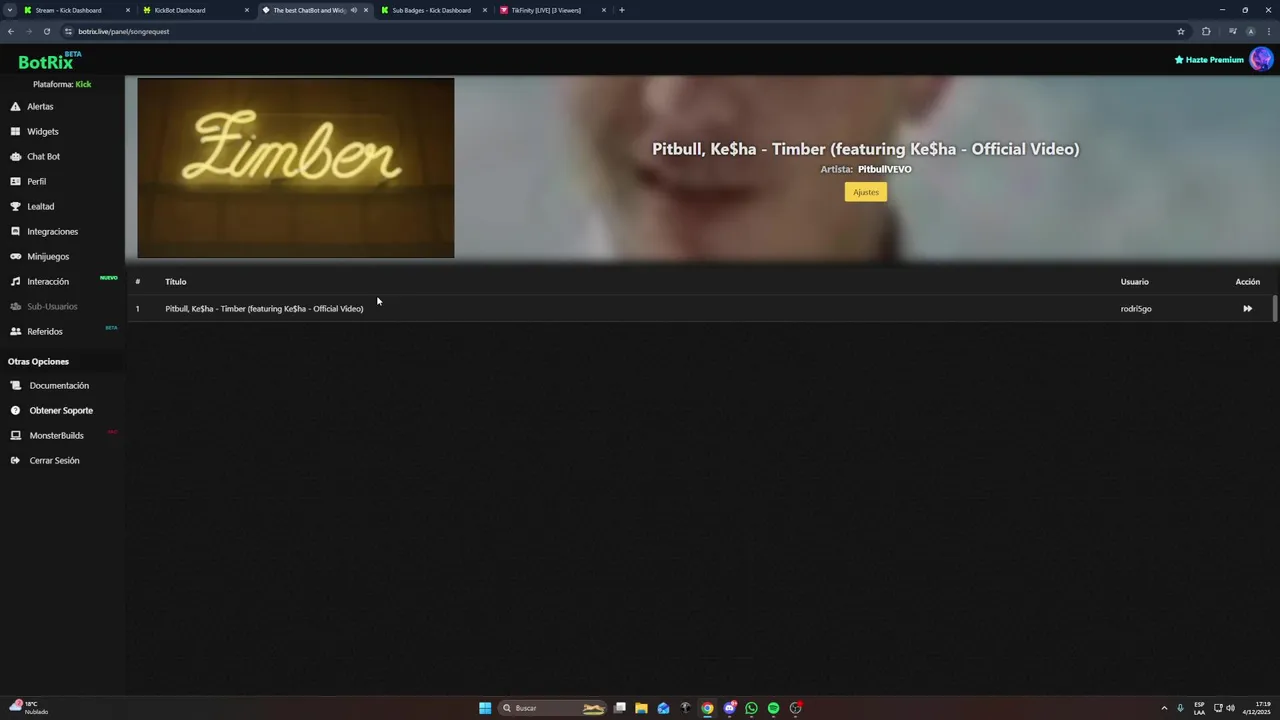
Task: Reload the page
Action: click(46, 31)
